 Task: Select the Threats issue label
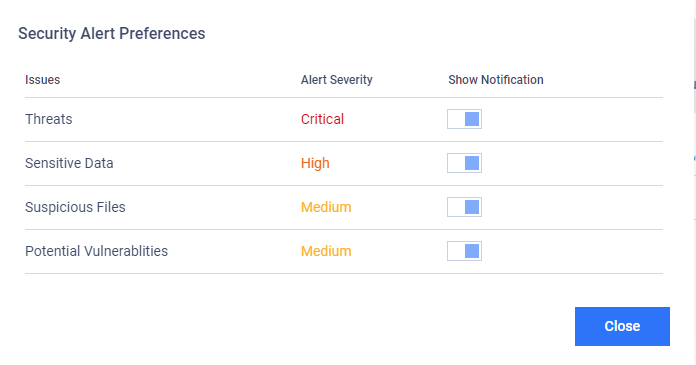pyautogui.click(x=48, y=119)
